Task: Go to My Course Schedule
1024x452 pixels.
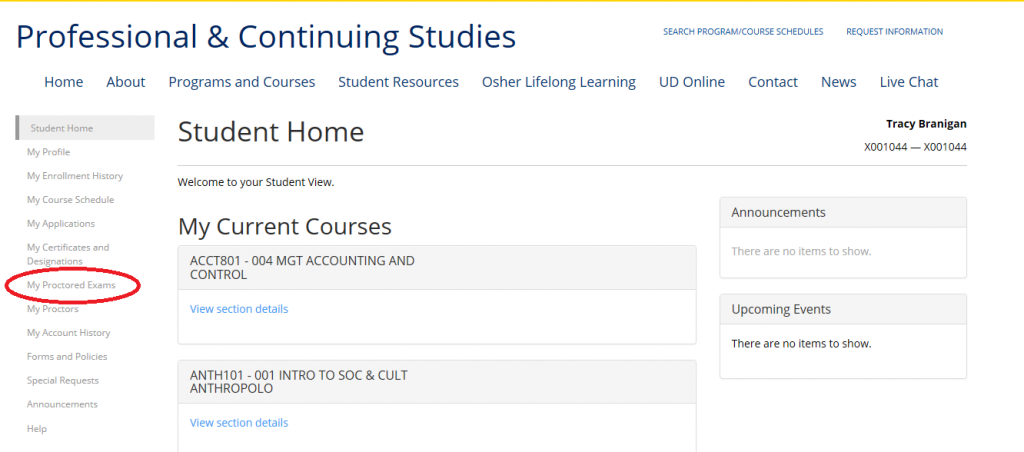Action: pos(70,200)
